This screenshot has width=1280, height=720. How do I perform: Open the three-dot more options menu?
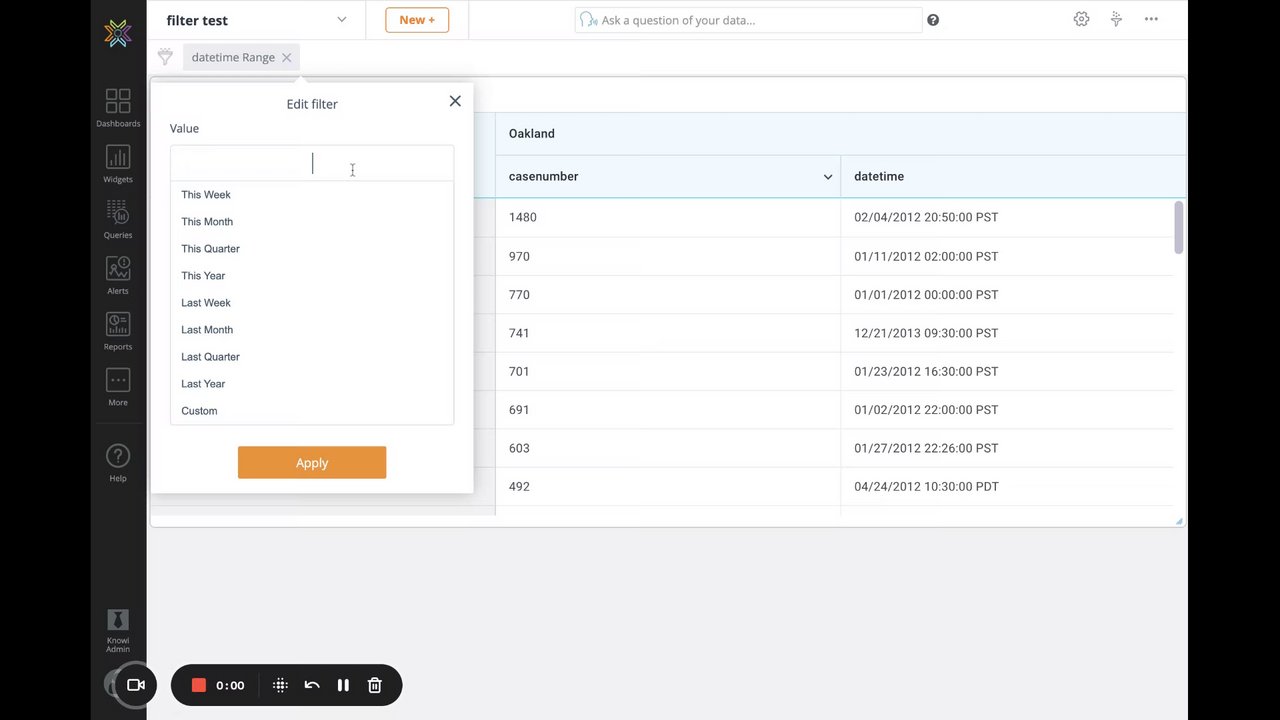[1151, 19]
